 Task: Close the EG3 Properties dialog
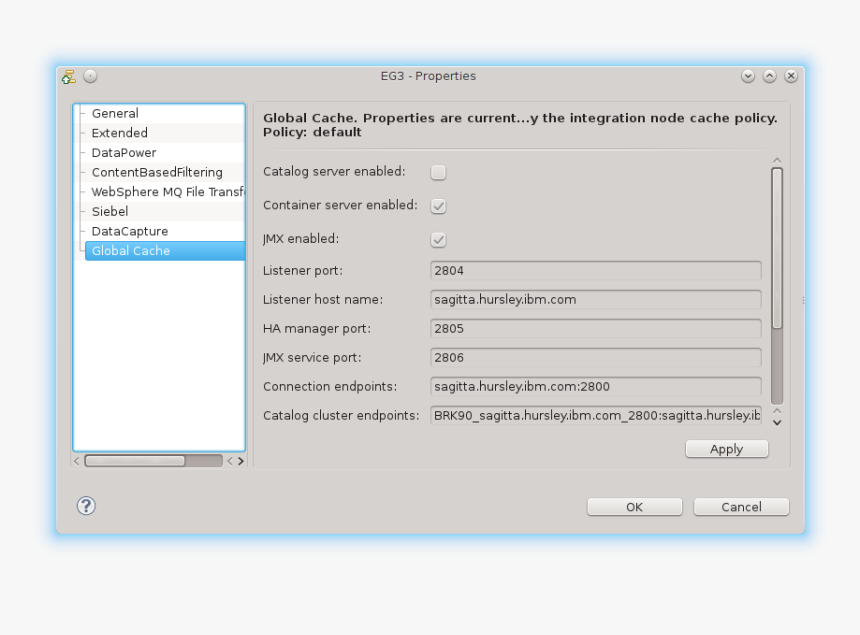[x=791, y=76]
